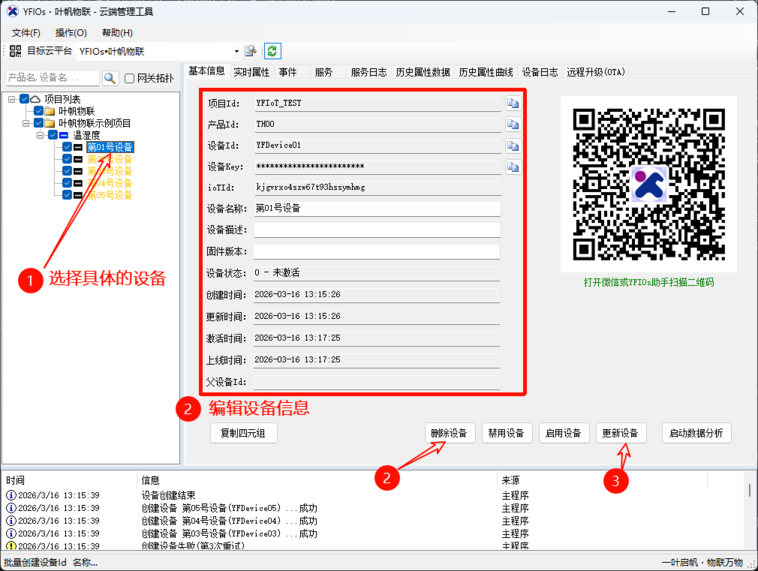The width and height of the screenshot is (758, 571).
Task: Toggle the 第01号设备 checkbox
Action: pos(67,147)
